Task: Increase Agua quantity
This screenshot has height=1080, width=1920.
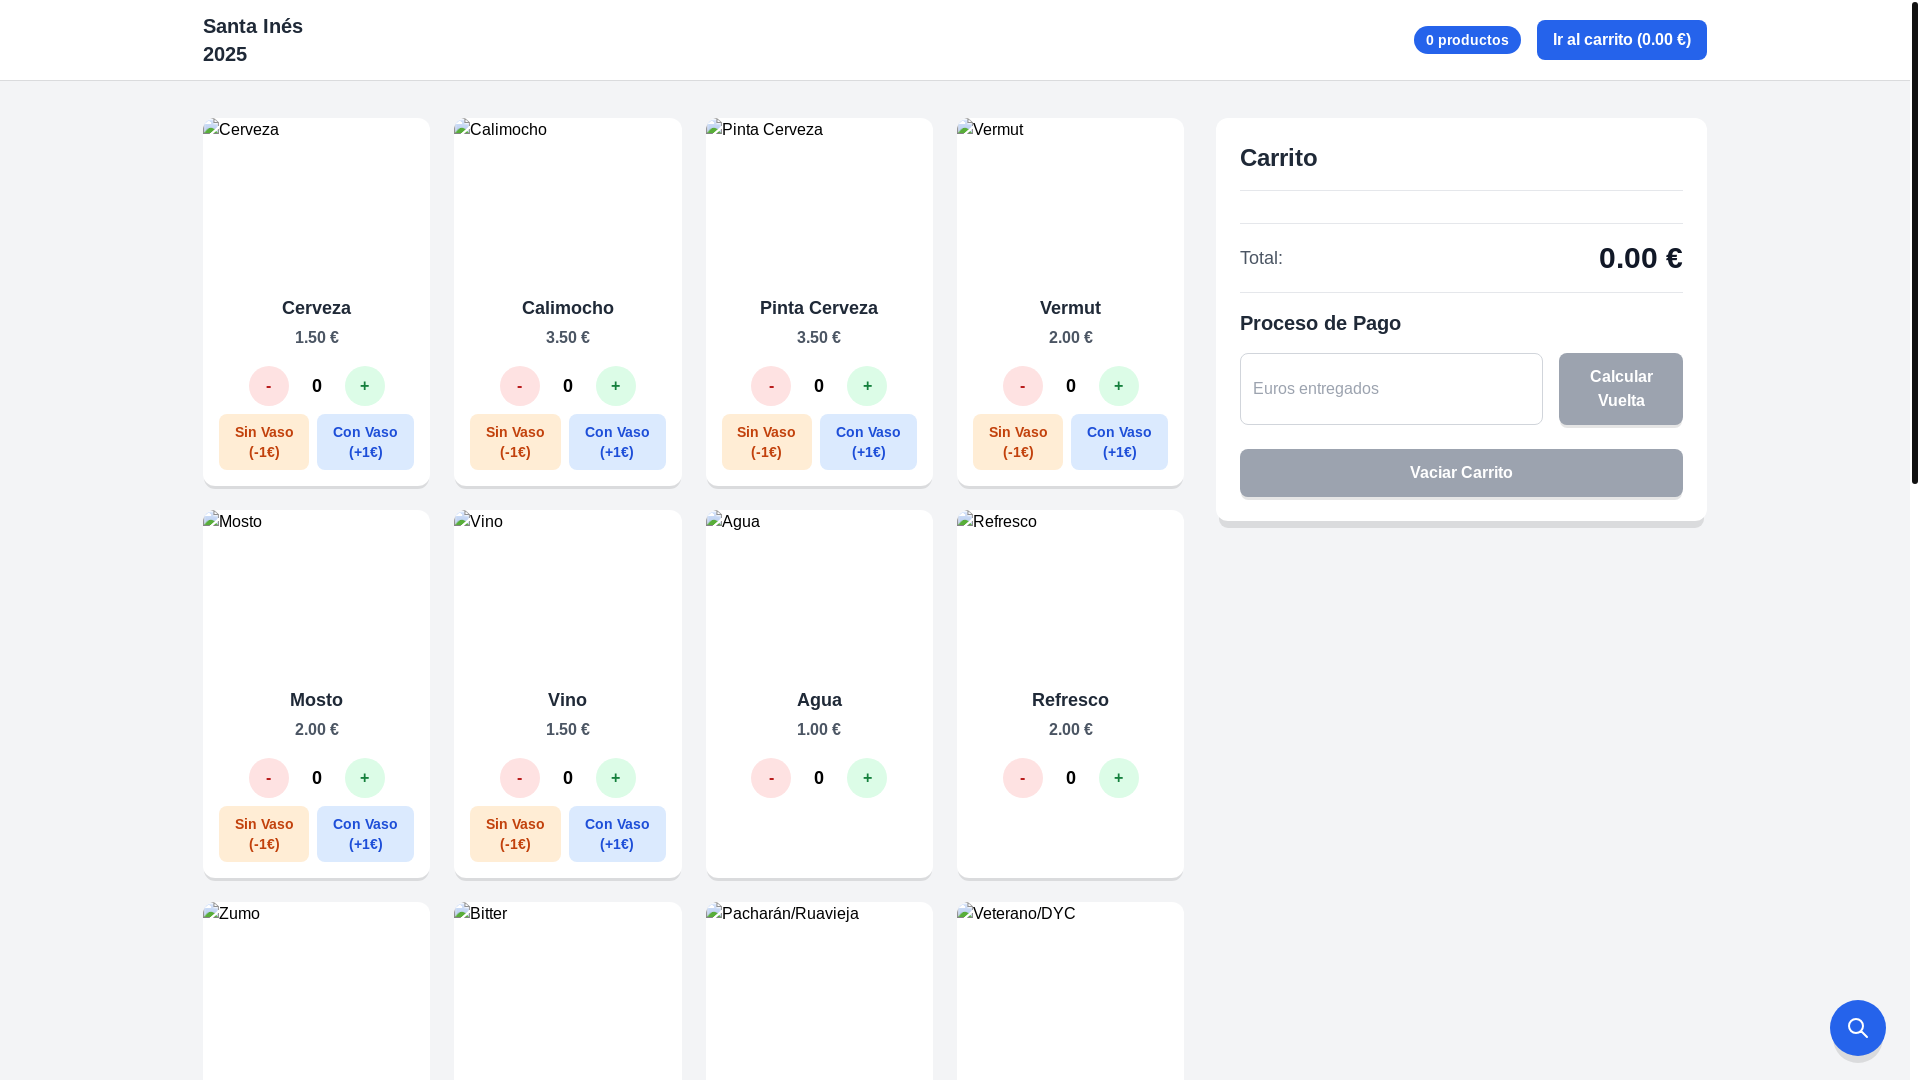Action: (867, 778)
